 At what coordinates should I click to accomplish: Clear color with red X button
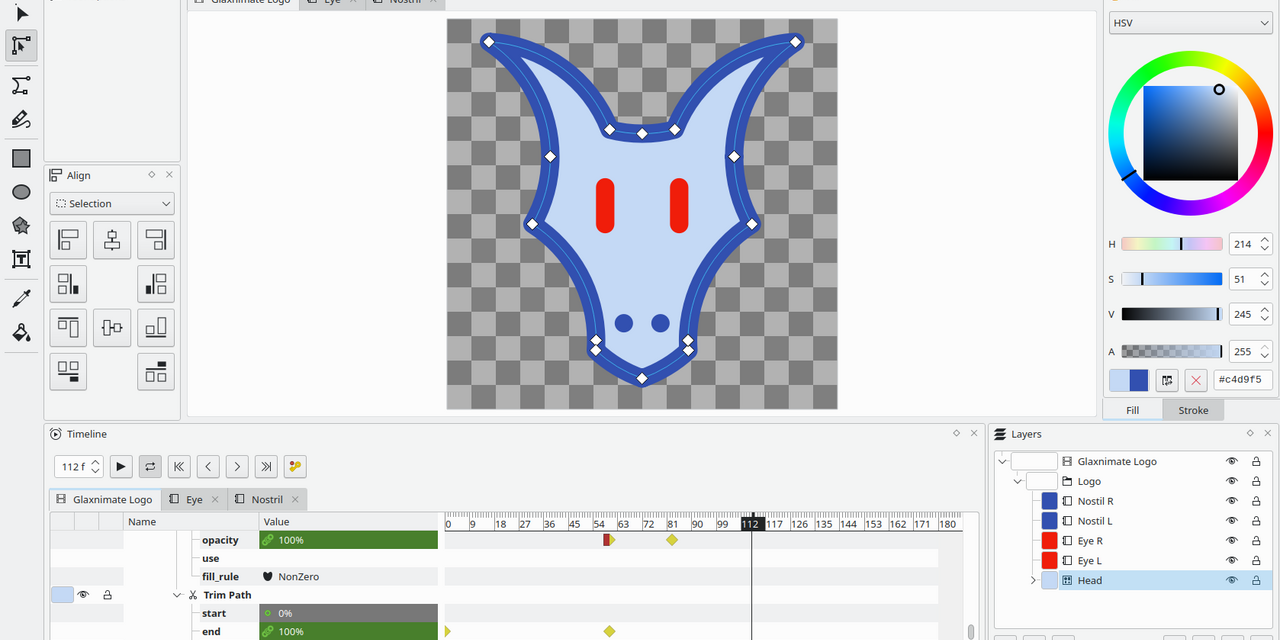(x=1195, y=380)
